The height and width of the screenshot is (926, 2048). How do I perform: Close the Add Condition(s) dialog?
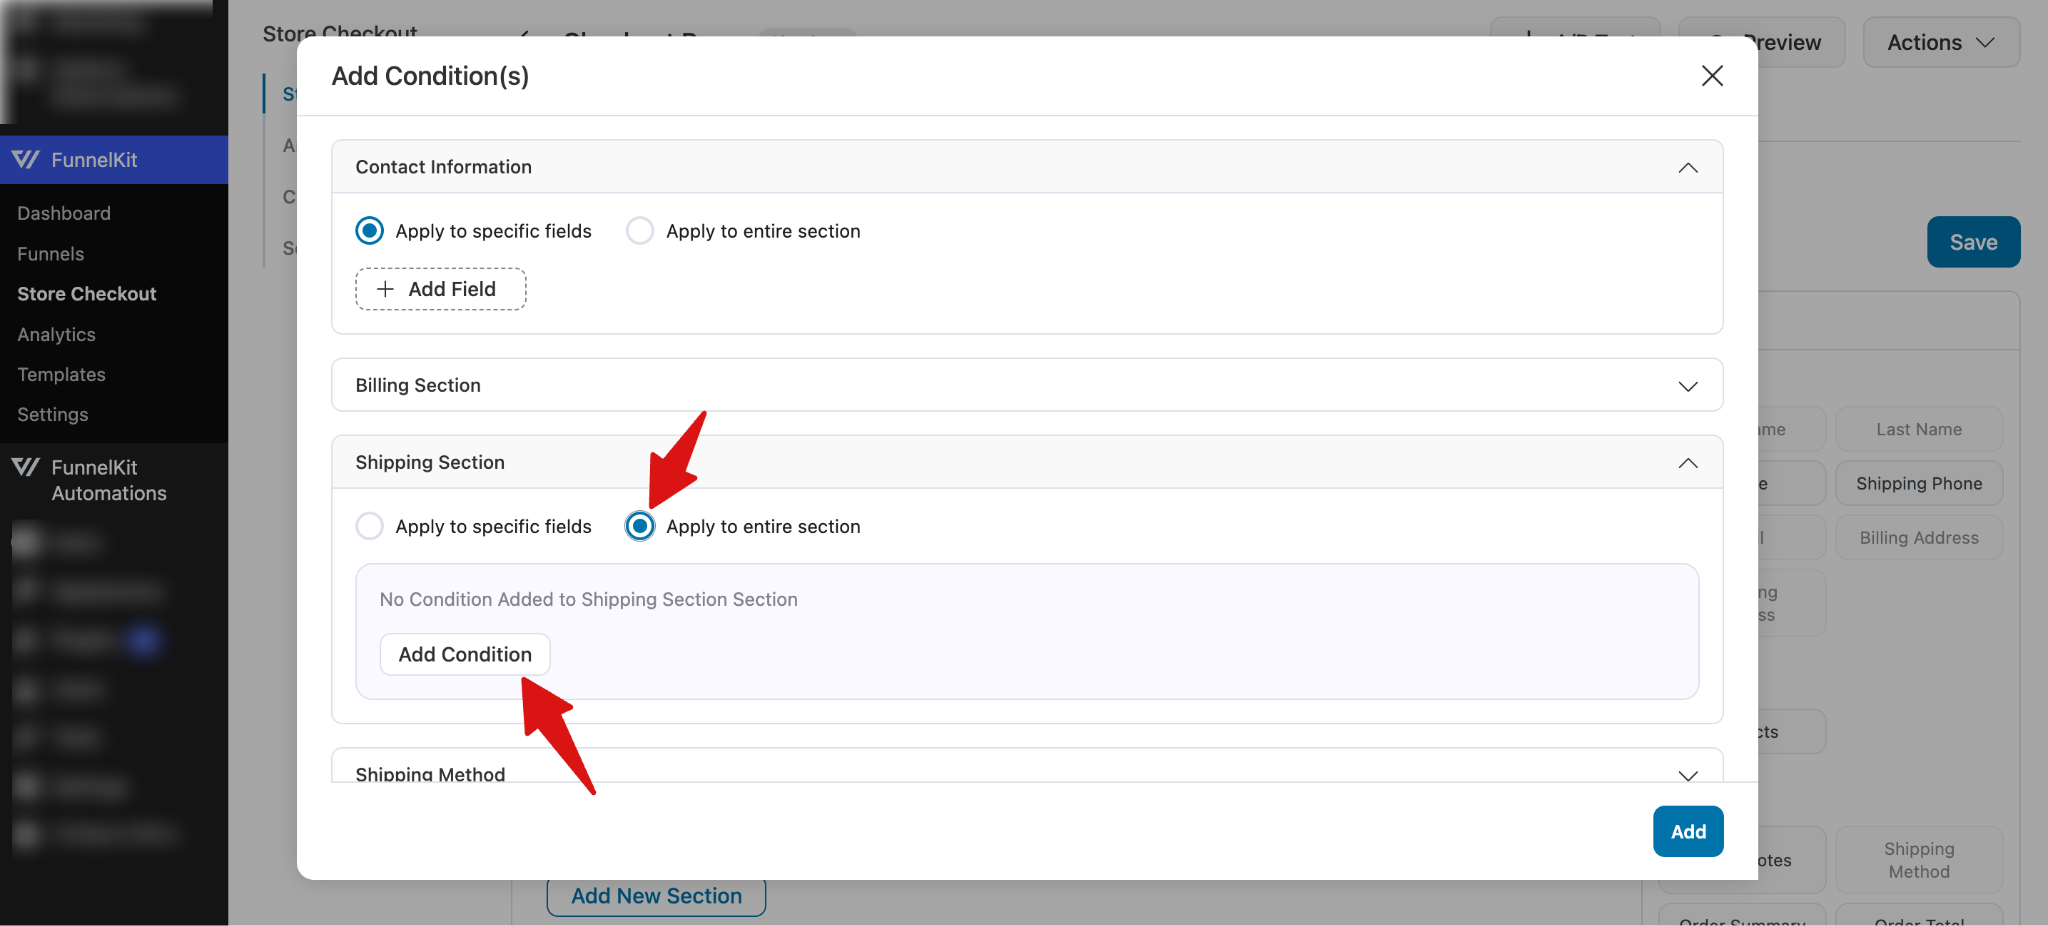pyautogui.click(x=1713, y=75)
